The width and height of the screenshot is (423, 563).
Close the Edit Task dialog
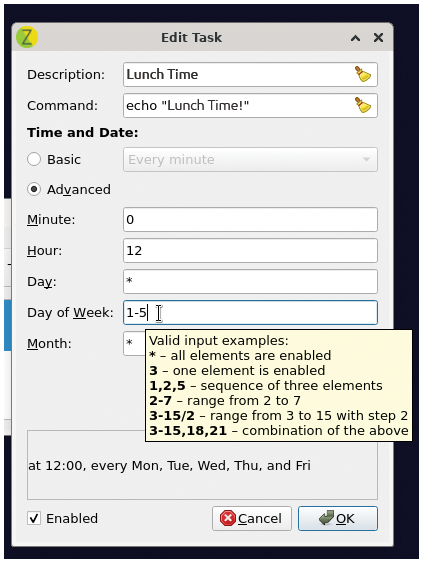pos(378,37)
